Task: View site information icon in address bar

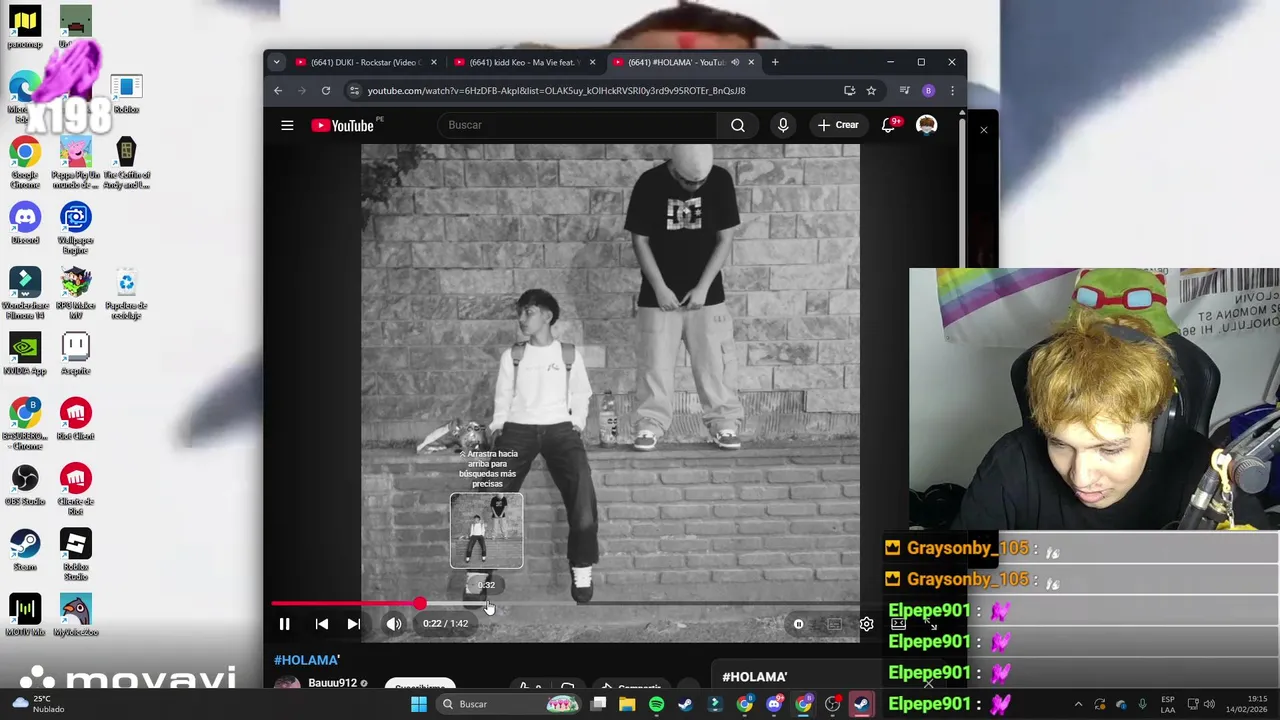Action: click(354, 91)
